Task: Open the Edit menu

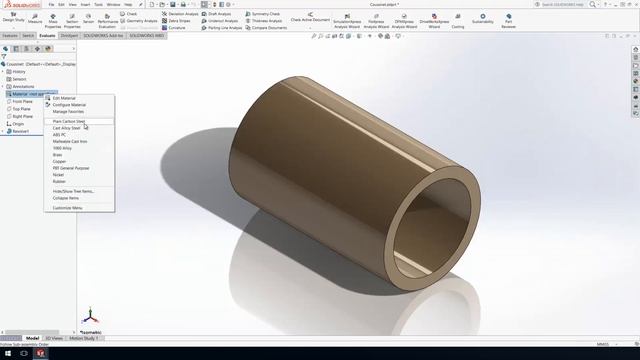Action: [61, 4]
